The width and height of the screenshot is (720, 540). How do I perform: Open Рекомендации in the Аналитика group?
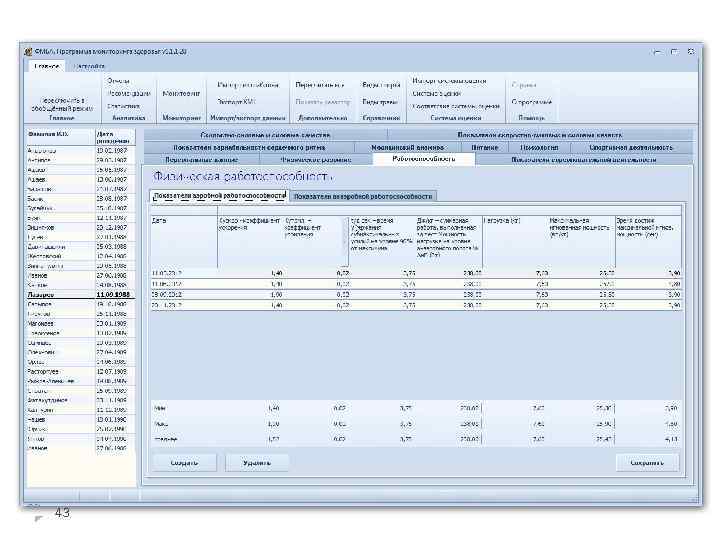[x=129, y=94]
